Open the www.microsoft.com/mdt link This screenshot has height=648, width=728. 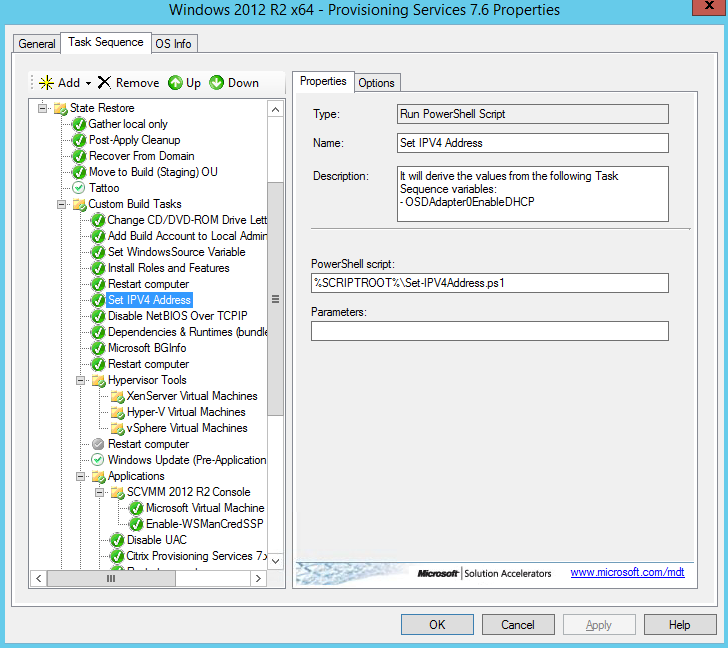pyautogui.click(x=627, y=572)
